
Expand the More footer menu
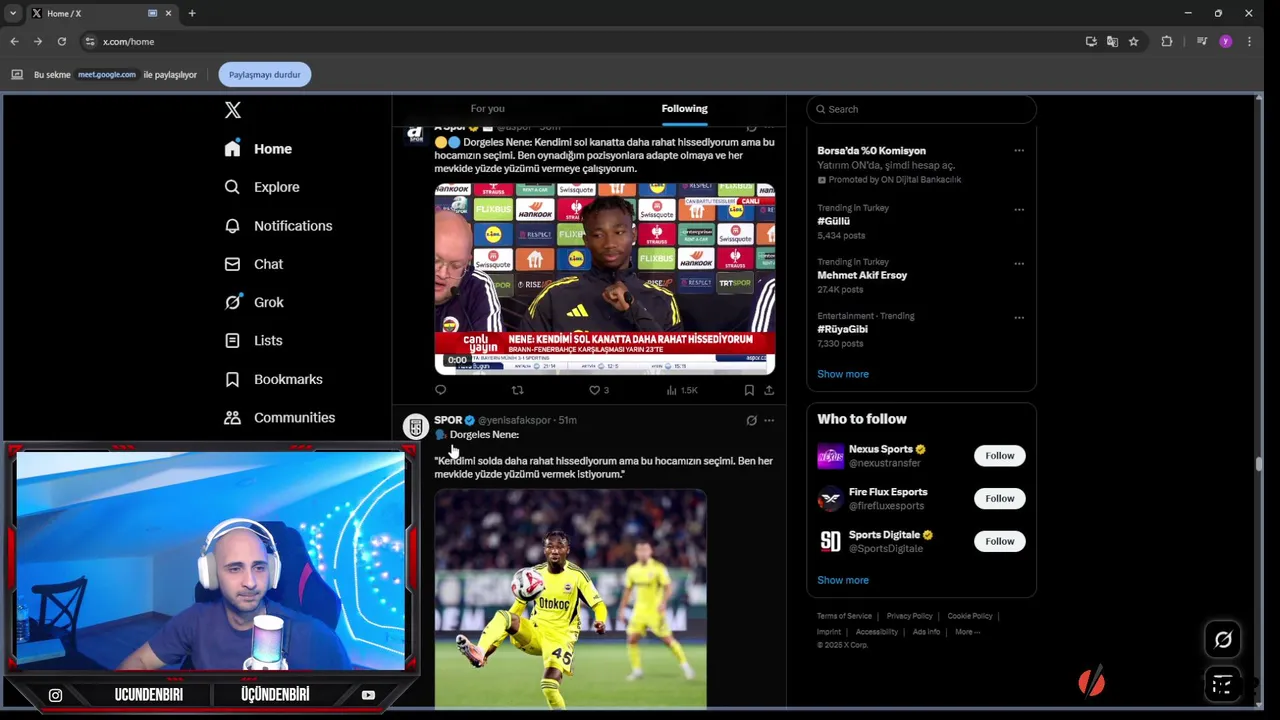pos(967,632)
